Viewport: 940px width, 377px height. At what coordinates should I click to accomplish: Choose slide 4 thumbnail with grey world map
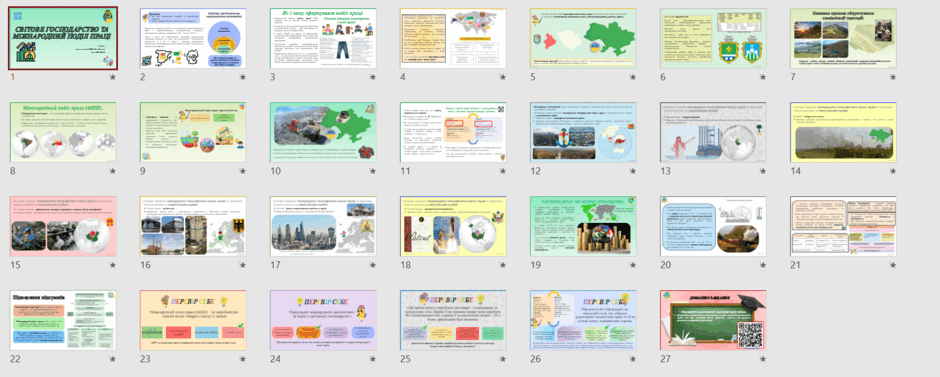453,38
